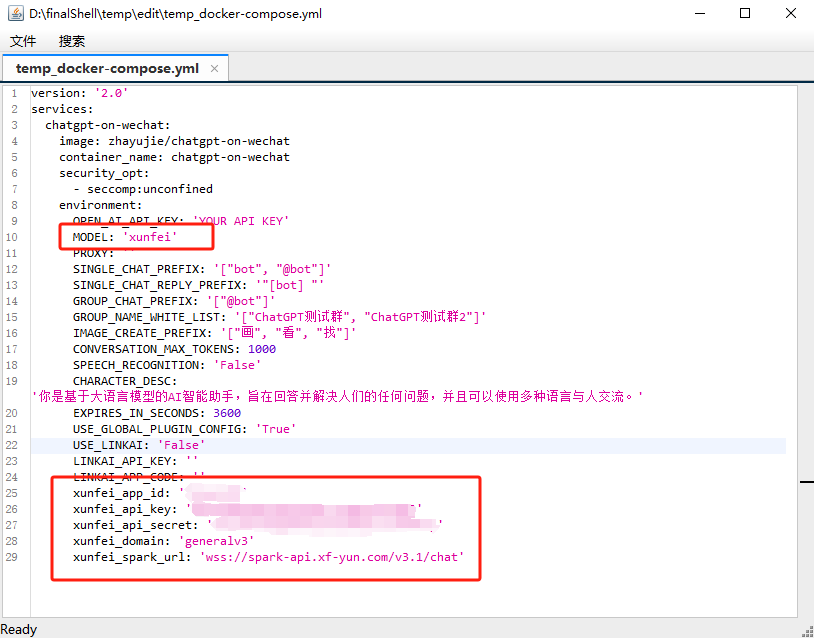Close the editor window
The height and width of the screenshot is (638, 814).
tap(791, 14)
